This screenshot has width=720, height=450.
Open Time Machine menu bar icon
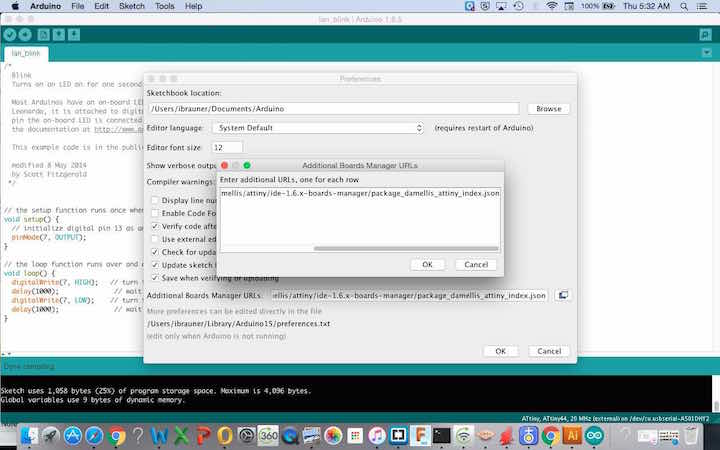(x=518, y=6)
